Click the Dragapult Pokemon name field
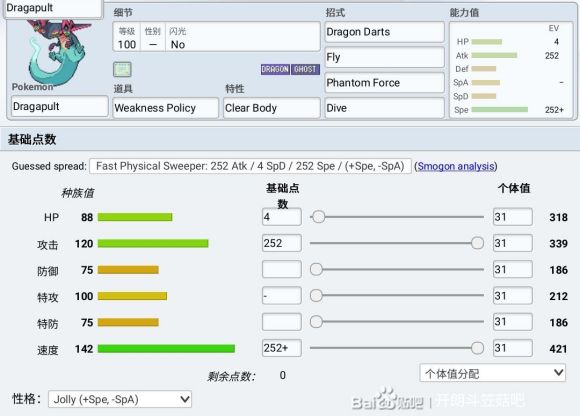The width and height of the screenshot is (580, 416). point(60,106)
